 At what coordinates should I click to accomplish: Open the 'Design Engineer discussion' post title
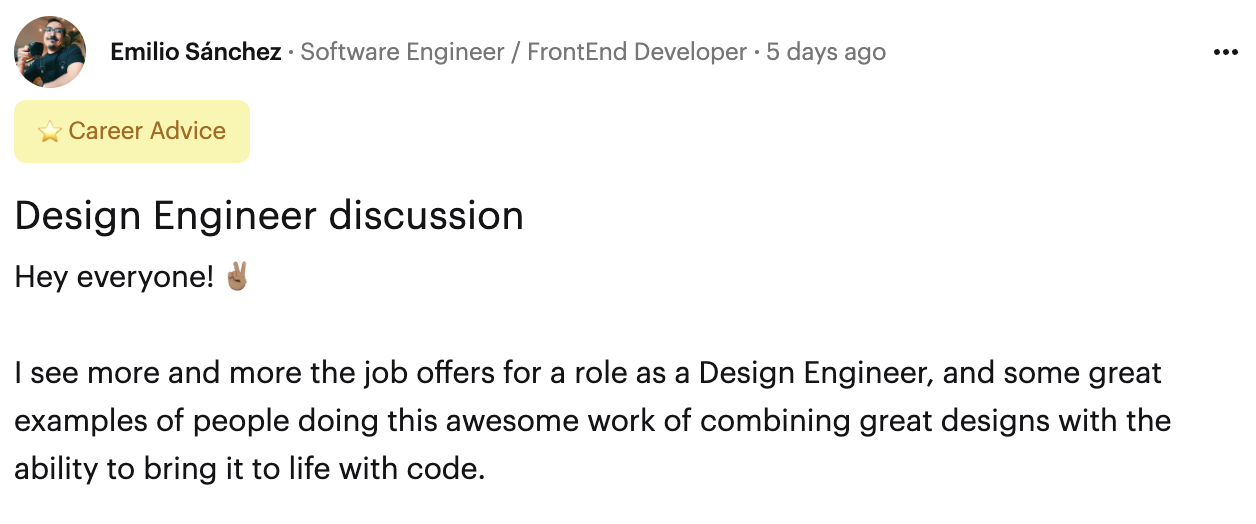[269, 216]
